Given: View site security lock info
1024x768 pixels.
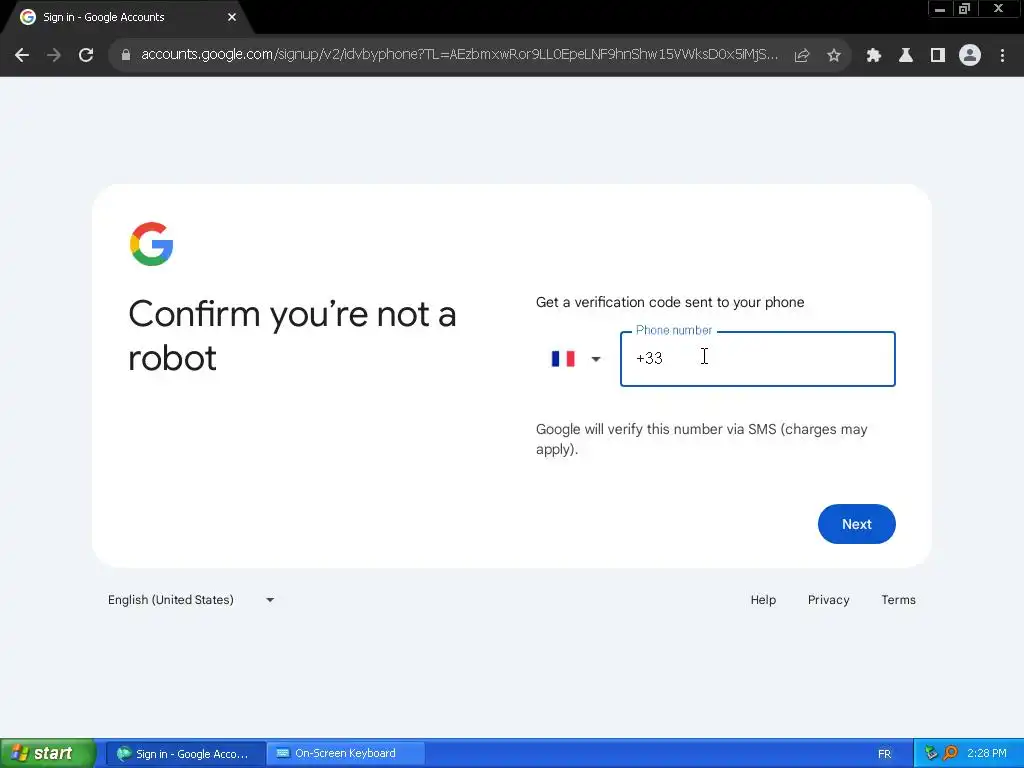Looking at the screenshot, I should tap(125, 56).
